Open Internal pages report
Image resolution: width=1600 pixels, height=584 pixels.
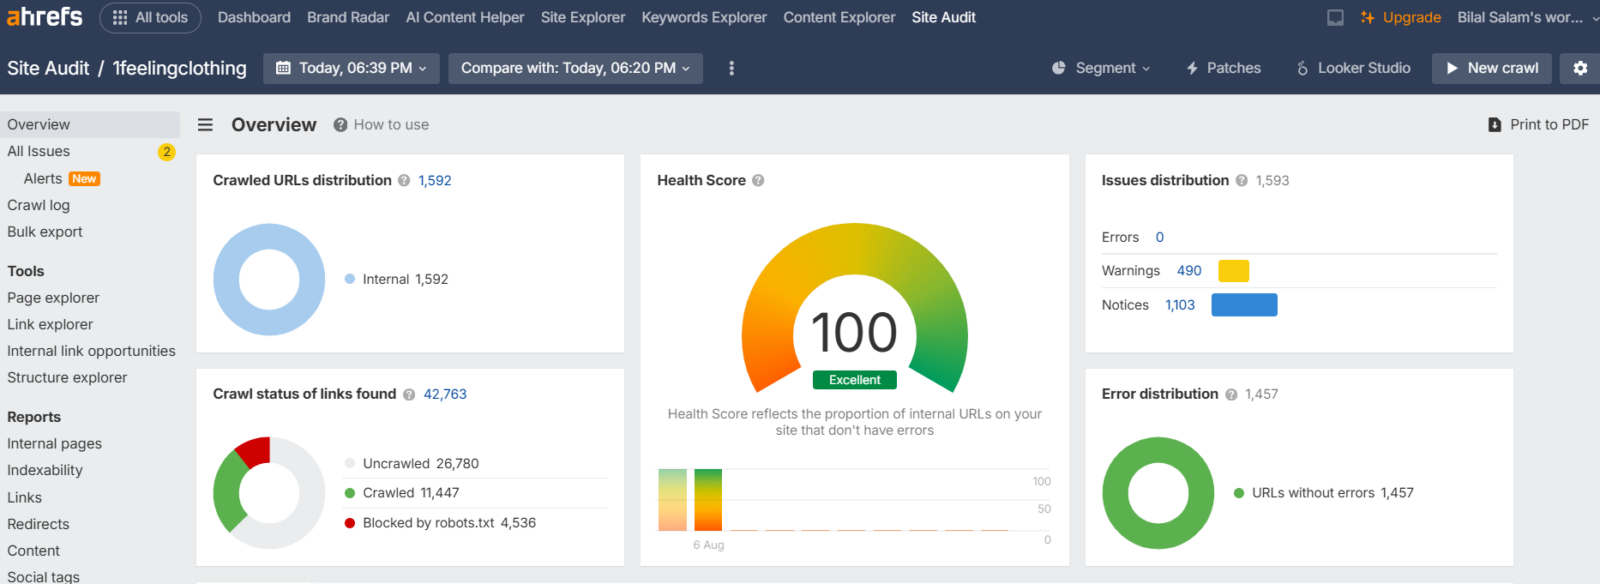tap(55, 444)
